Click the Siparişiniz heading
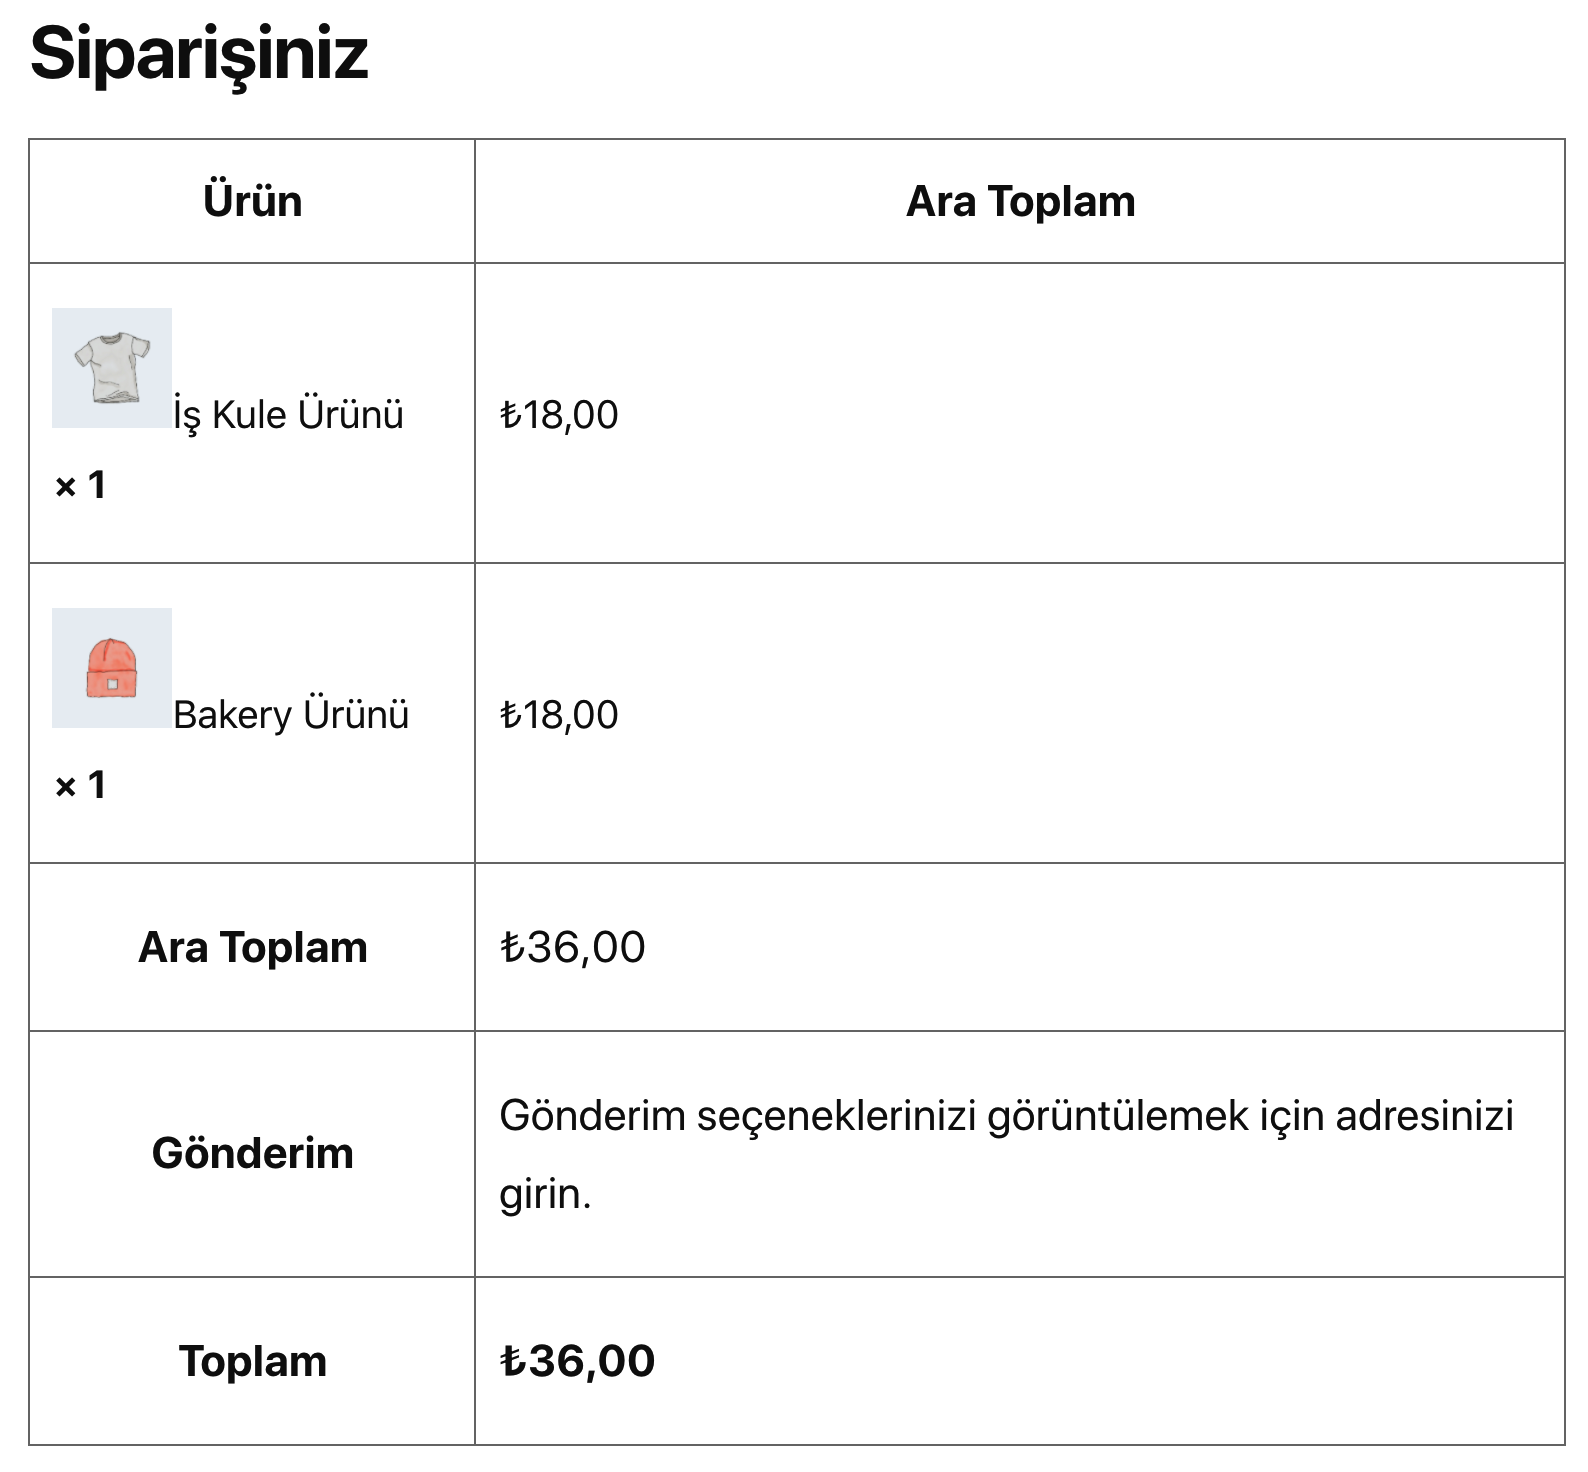The image size is (1588, 1472). tap(199, 53)
